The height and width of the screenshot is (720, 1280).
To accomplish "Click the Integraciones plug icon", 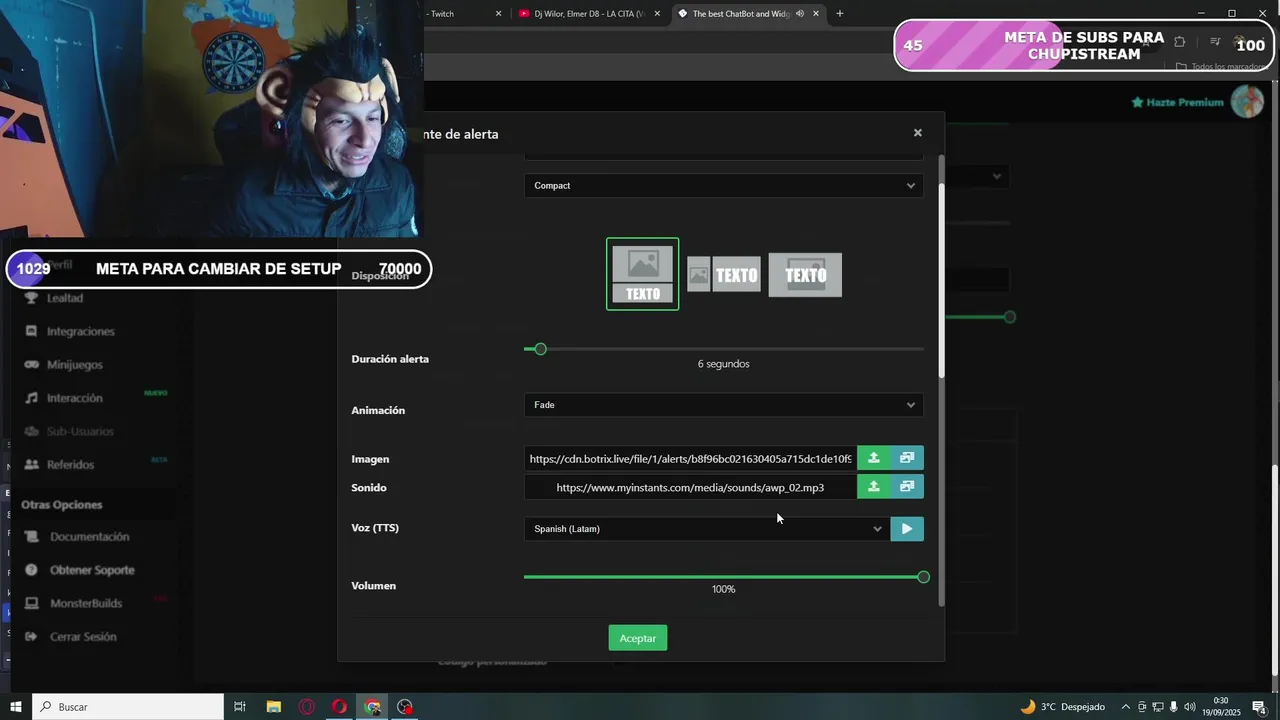I will (31, 331).
